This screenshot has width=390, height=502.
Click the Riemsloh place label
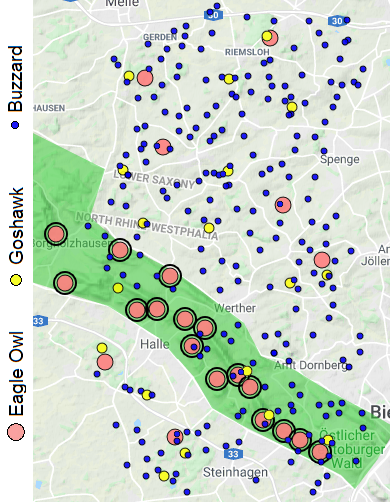tap(247, 52)
